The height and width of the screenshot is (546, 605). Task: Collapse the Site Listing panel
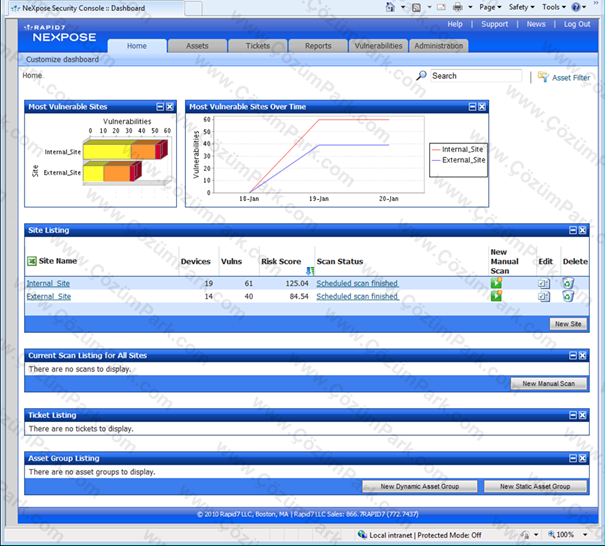click(x=573, y=230)
